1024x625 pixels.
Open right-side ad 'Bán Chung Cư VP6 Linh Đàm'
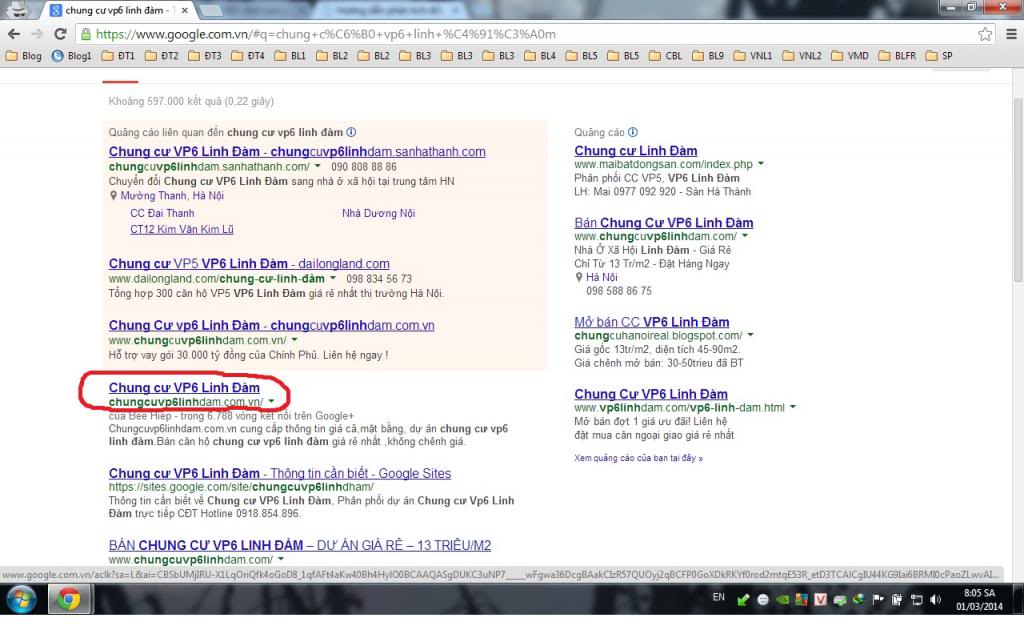tap(664, 223)
